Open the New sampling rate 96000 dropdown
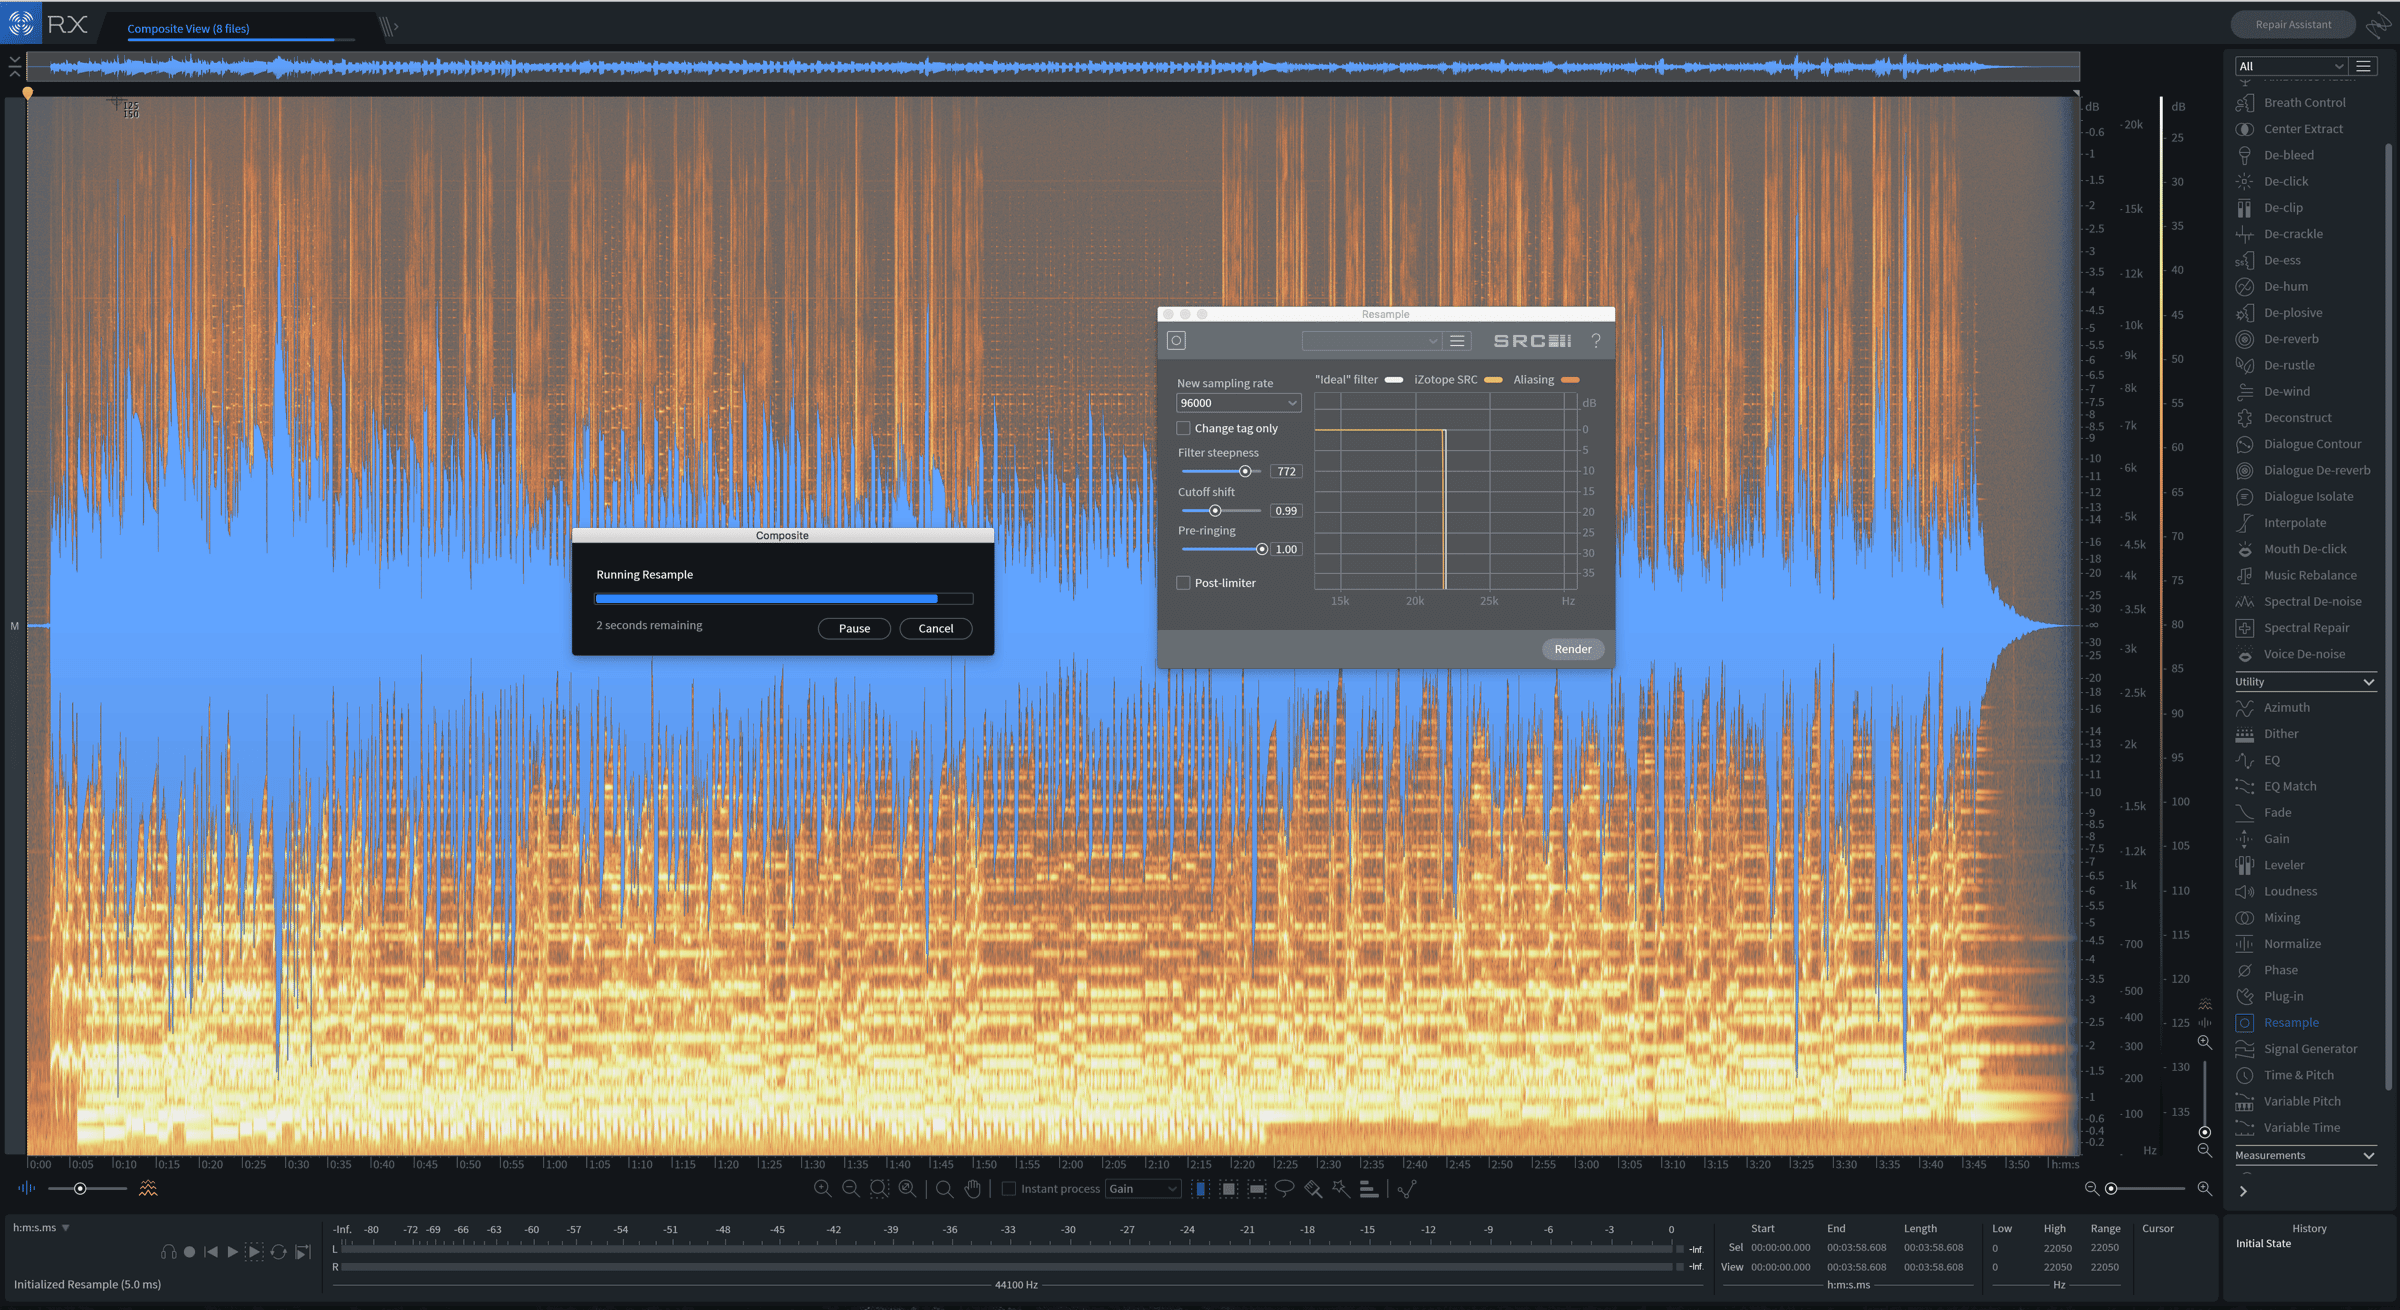The width and height of the screenshot is (2400, 1310). [1238, 403]
